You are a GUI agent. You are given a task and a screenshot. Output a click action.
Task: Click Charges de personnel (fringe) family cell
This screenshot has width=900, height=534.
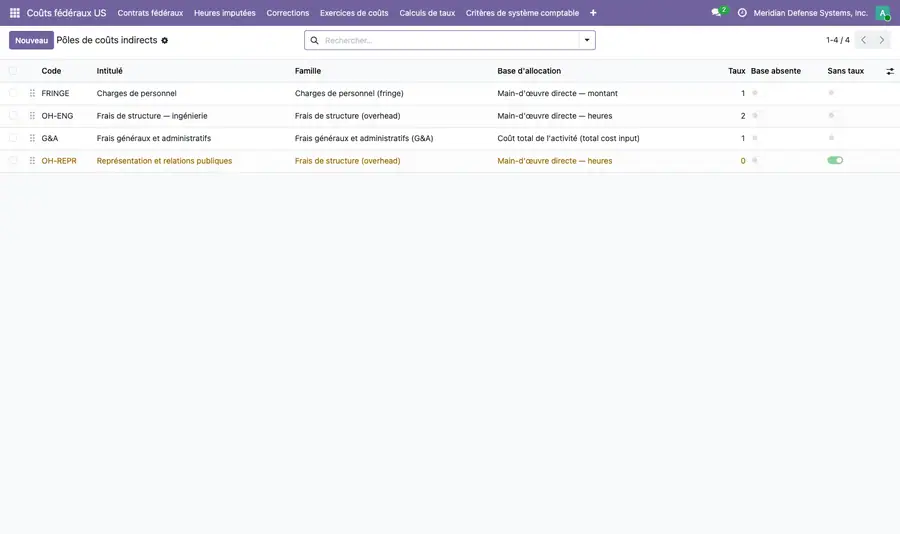pyautogui.click(x=349, y=93)
